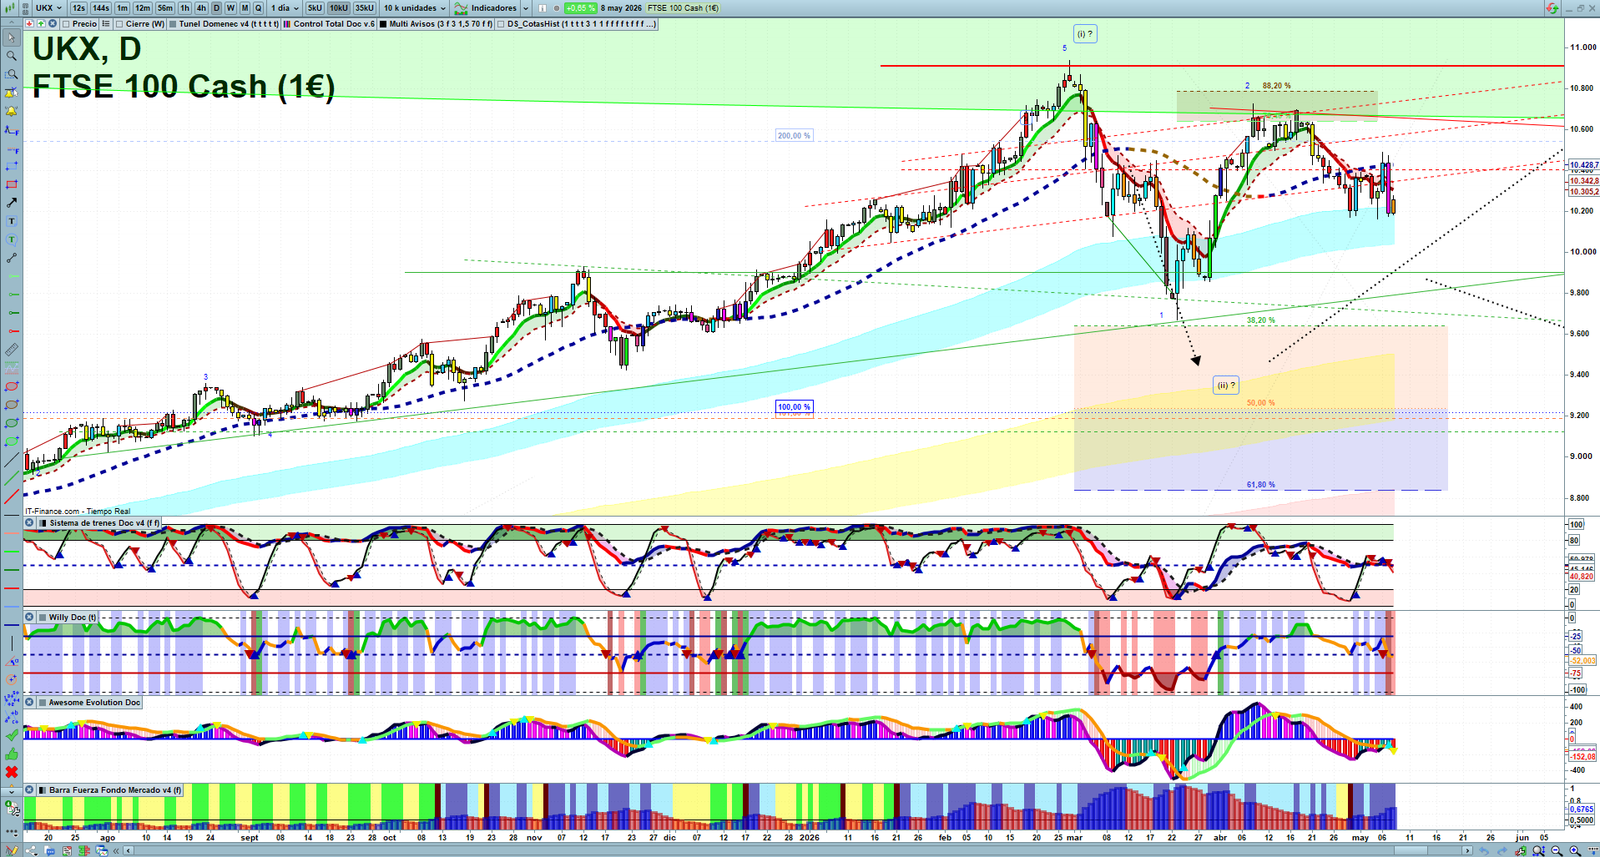Click the +0,65 % change label
Screen dimensions: 1600x857
click(x=580, y=8)
